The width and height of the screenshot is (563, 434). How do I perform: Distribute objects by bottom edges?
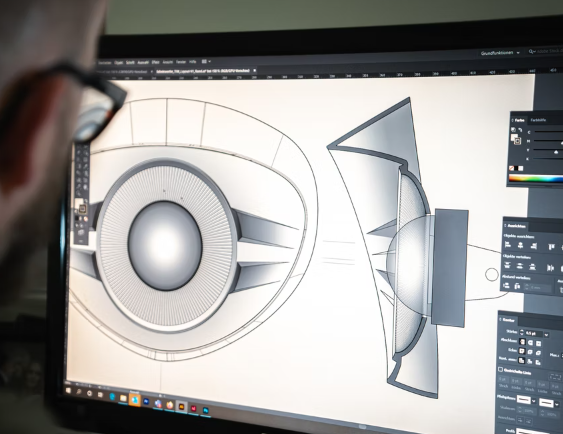pos(533,267)
